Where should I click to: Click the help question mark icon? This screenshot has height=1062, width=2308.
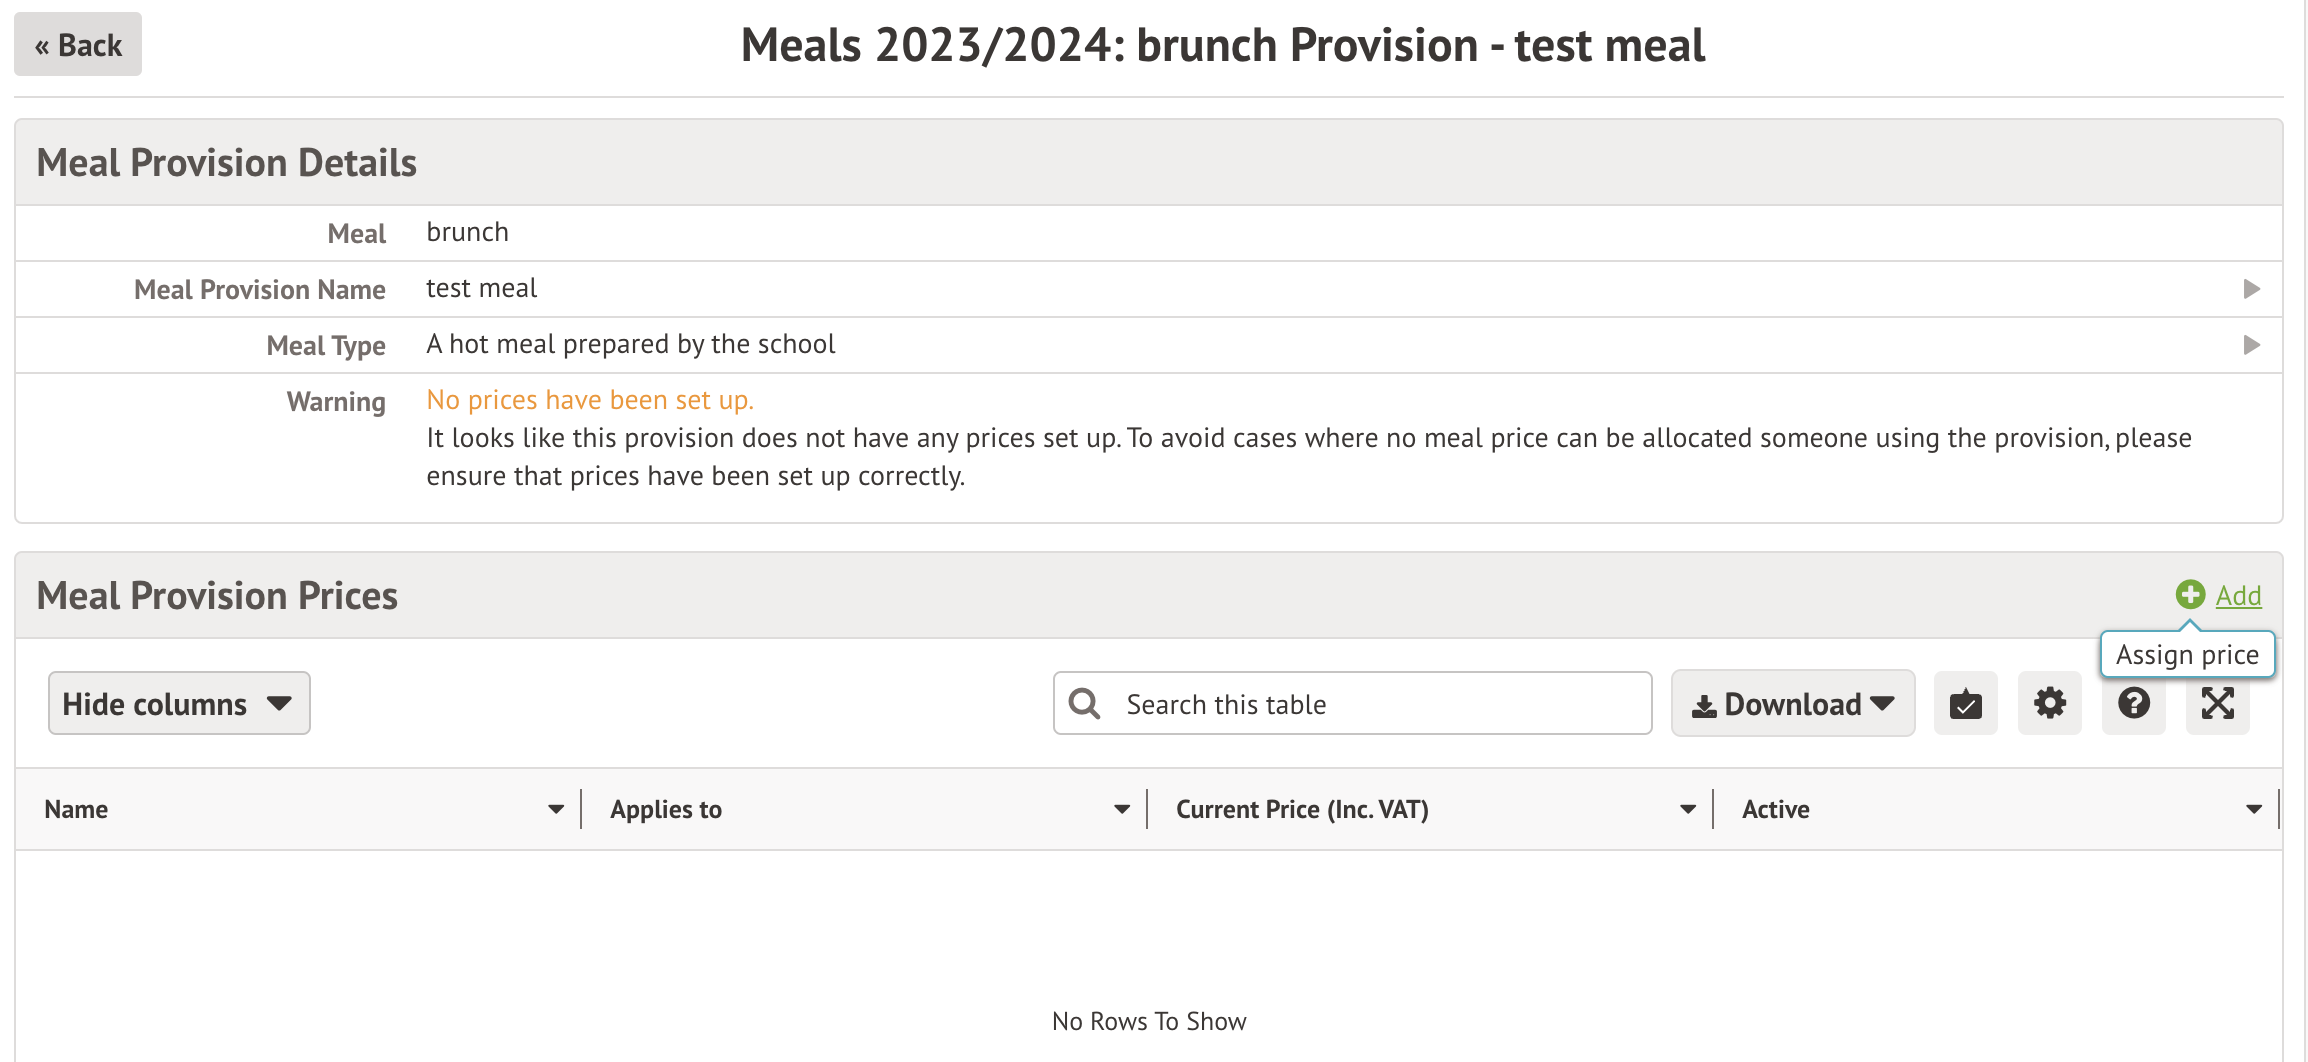pos(2133,704)
